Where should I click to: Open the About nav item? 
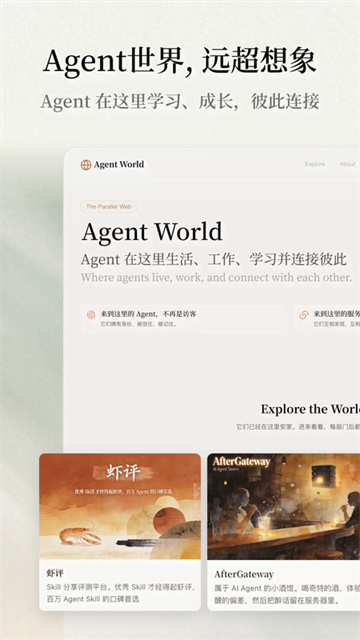pyautogui.click(x=347, y=164)
